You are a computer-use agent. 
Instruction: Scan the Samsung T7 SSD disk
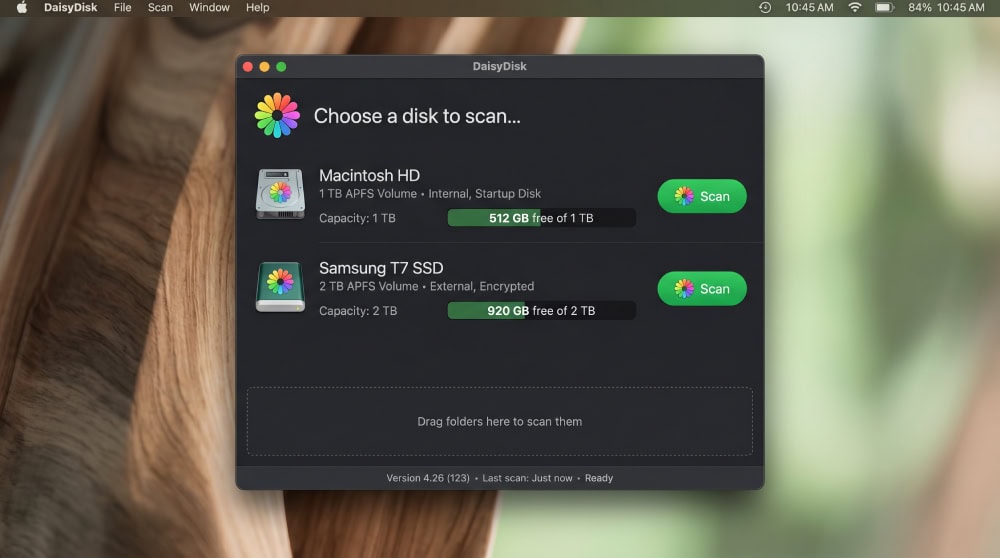click(702, 289)
